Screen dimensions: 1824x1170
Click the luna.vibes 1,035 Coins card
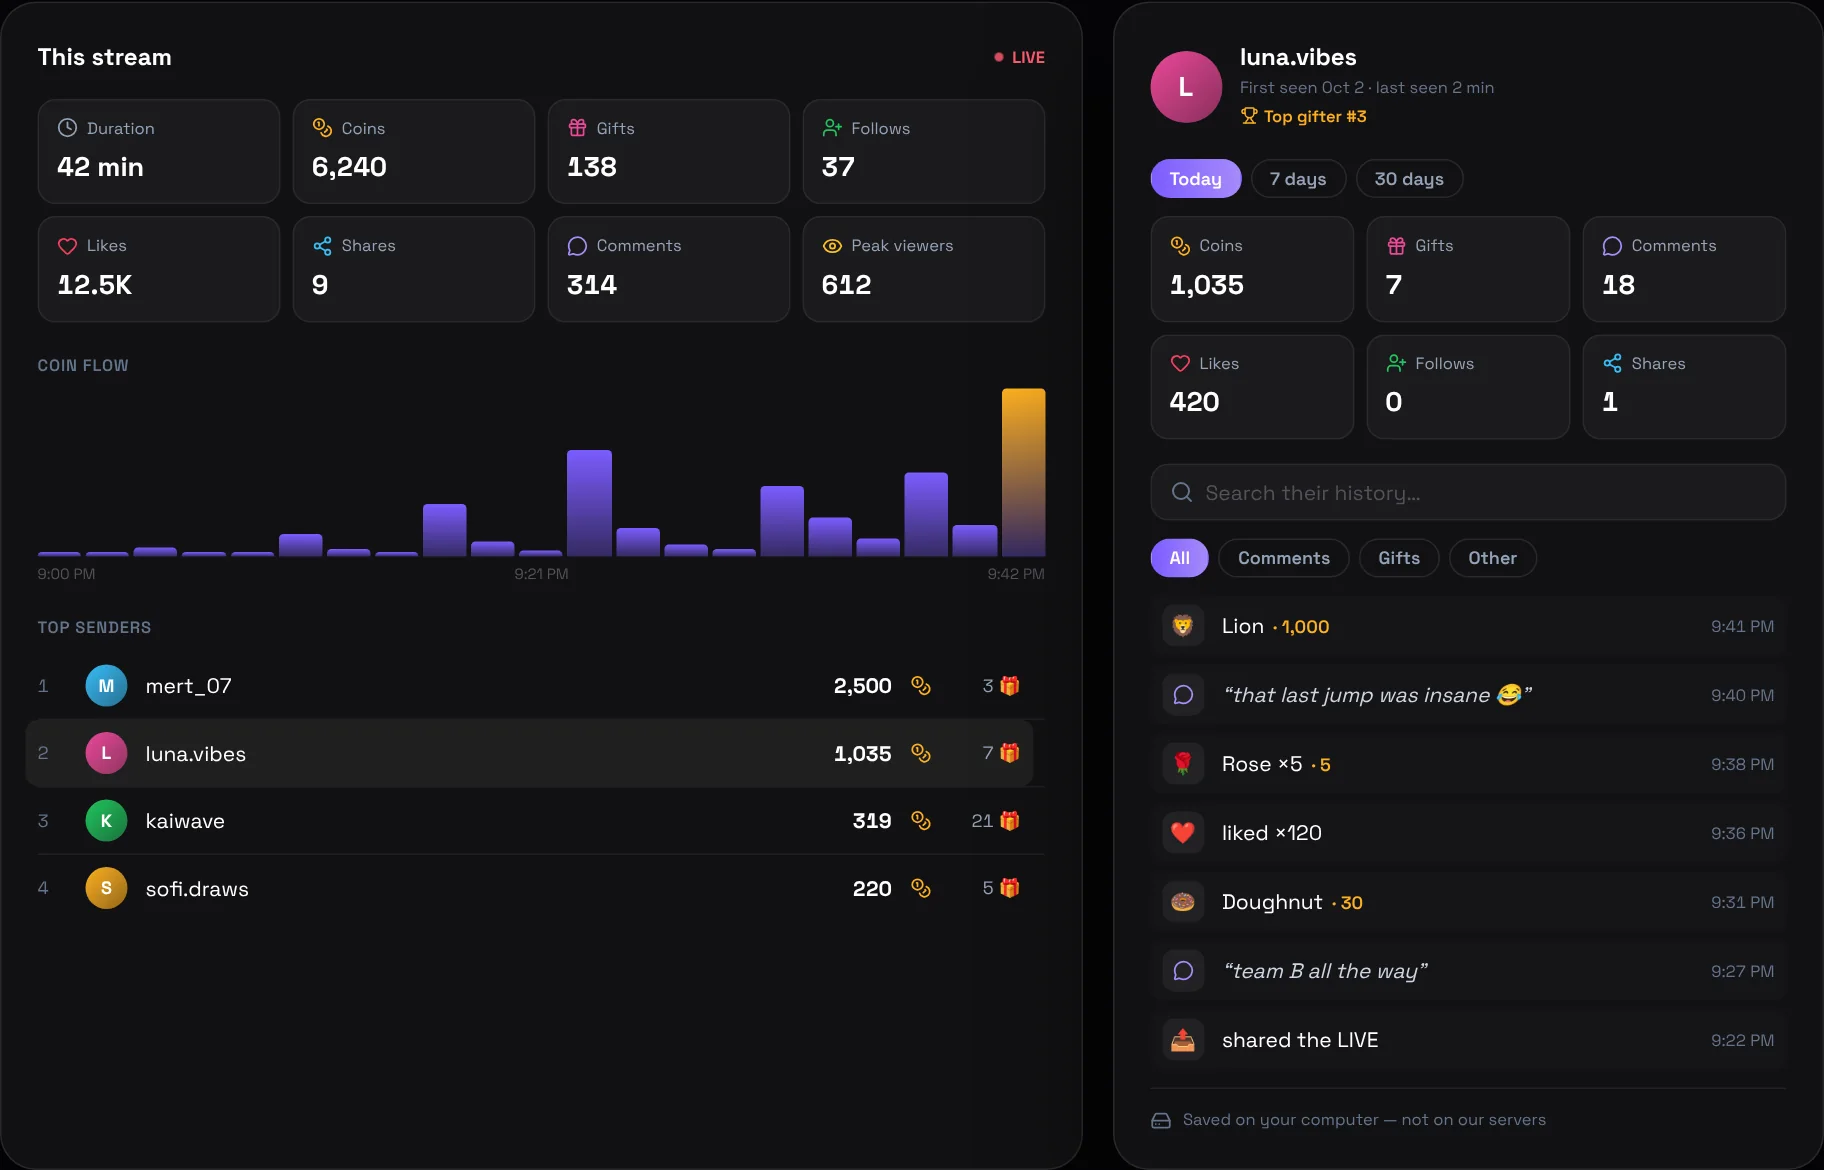[1252, 269]
